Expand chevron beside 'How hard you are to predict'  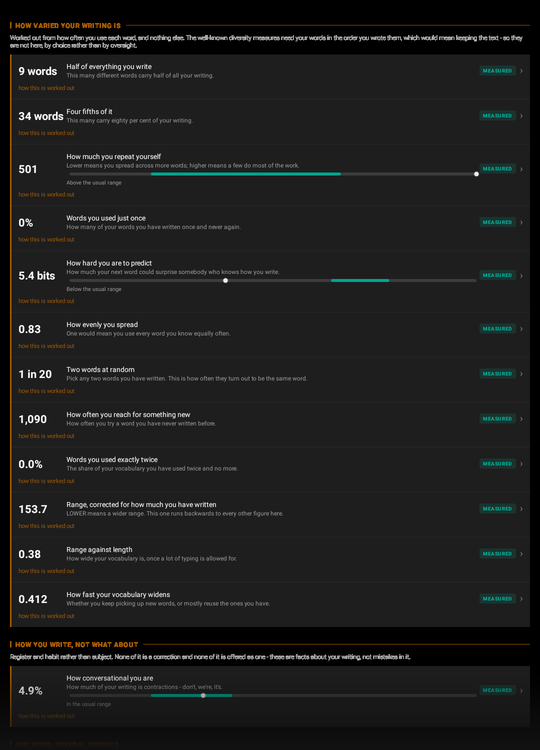point(521,276)
